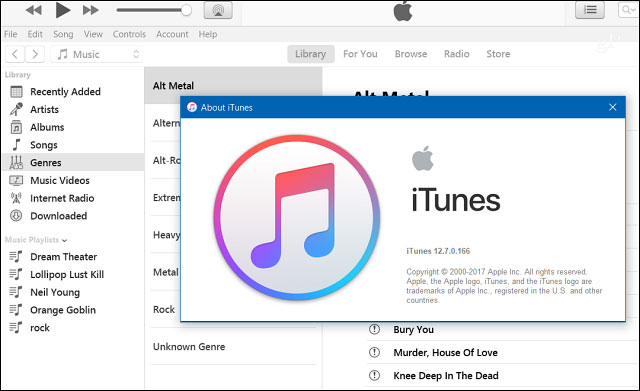Start playback with the Play button
This screenshot has width=640, height=391.
62,10
